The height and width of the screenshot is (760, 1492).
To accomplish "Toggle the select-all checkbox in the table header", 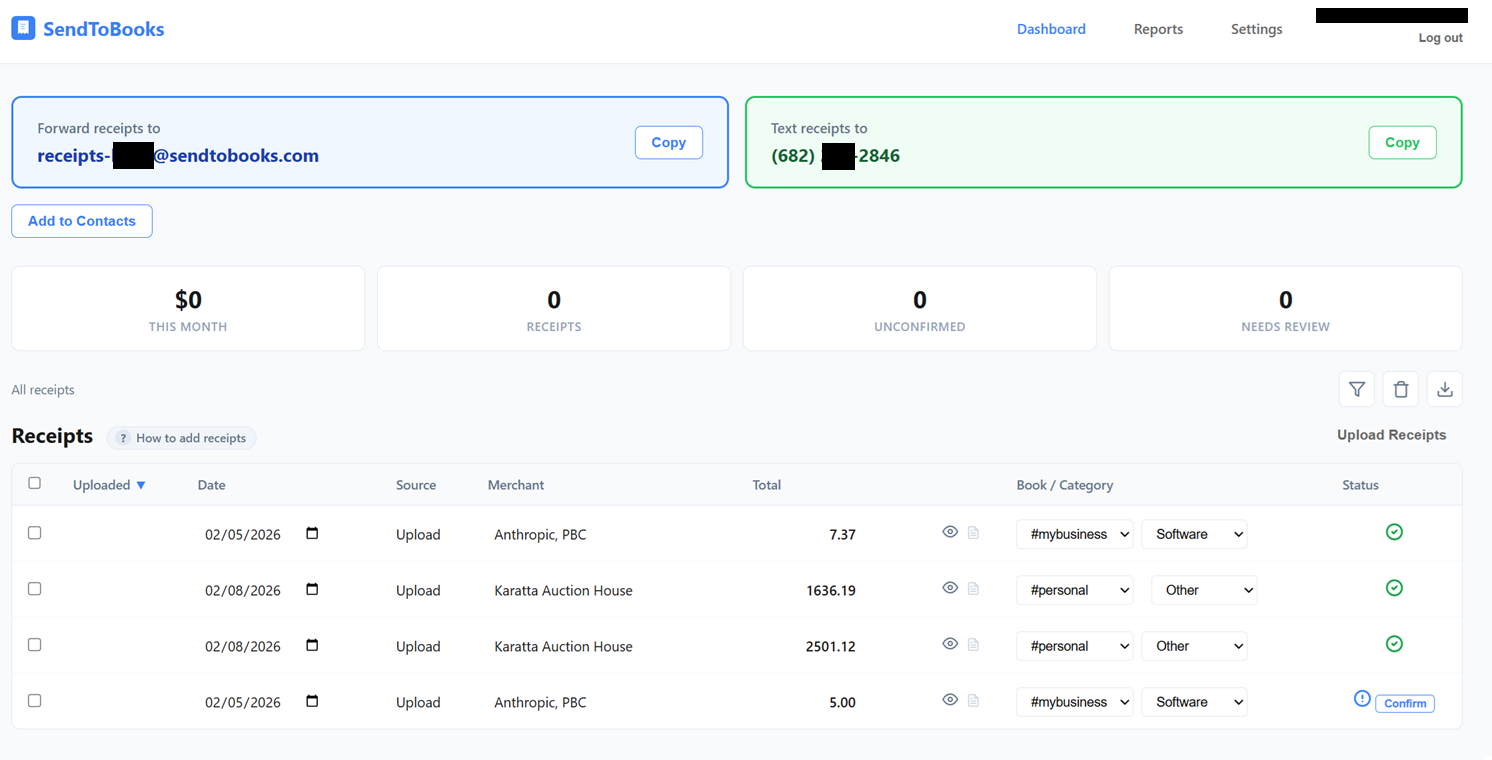I will tap(34, 482).
